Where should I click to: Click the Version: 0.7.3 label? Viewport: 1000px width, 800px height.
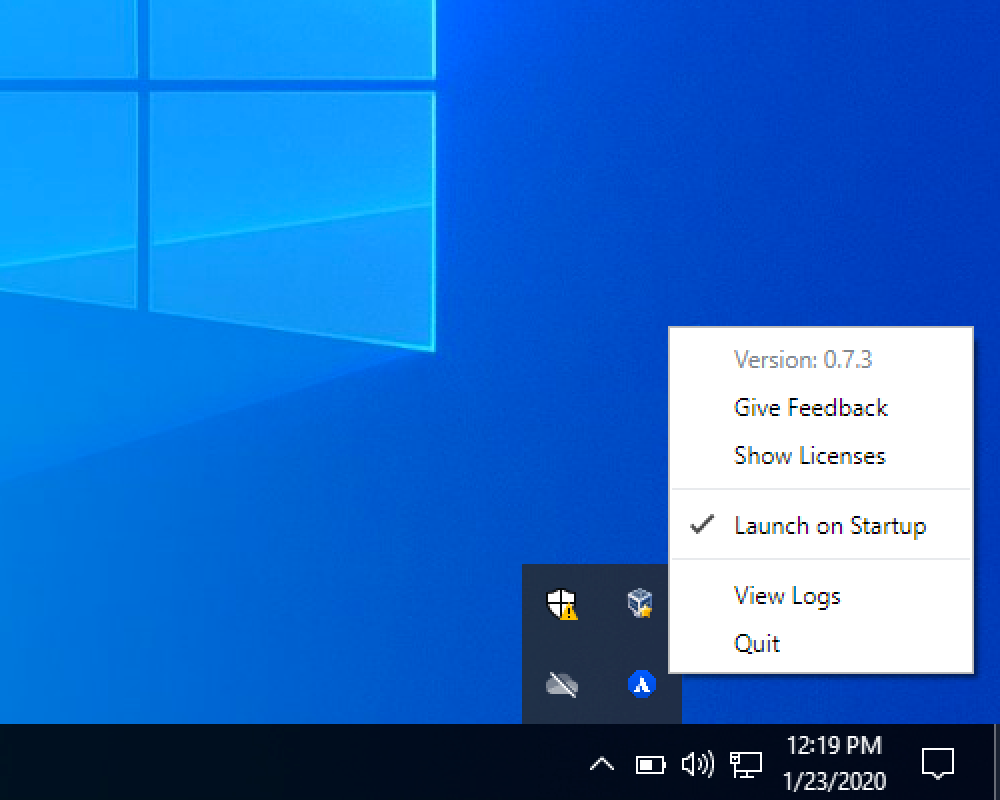tap(803, 359)
